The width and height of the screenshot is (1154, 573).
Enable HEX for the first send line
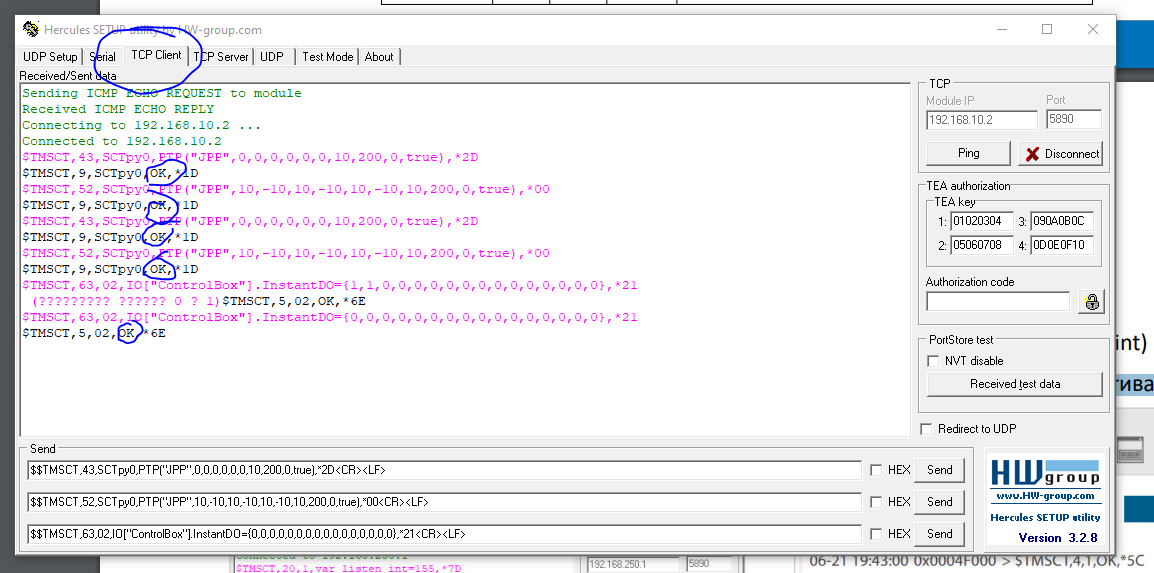[x=877, y=470]
